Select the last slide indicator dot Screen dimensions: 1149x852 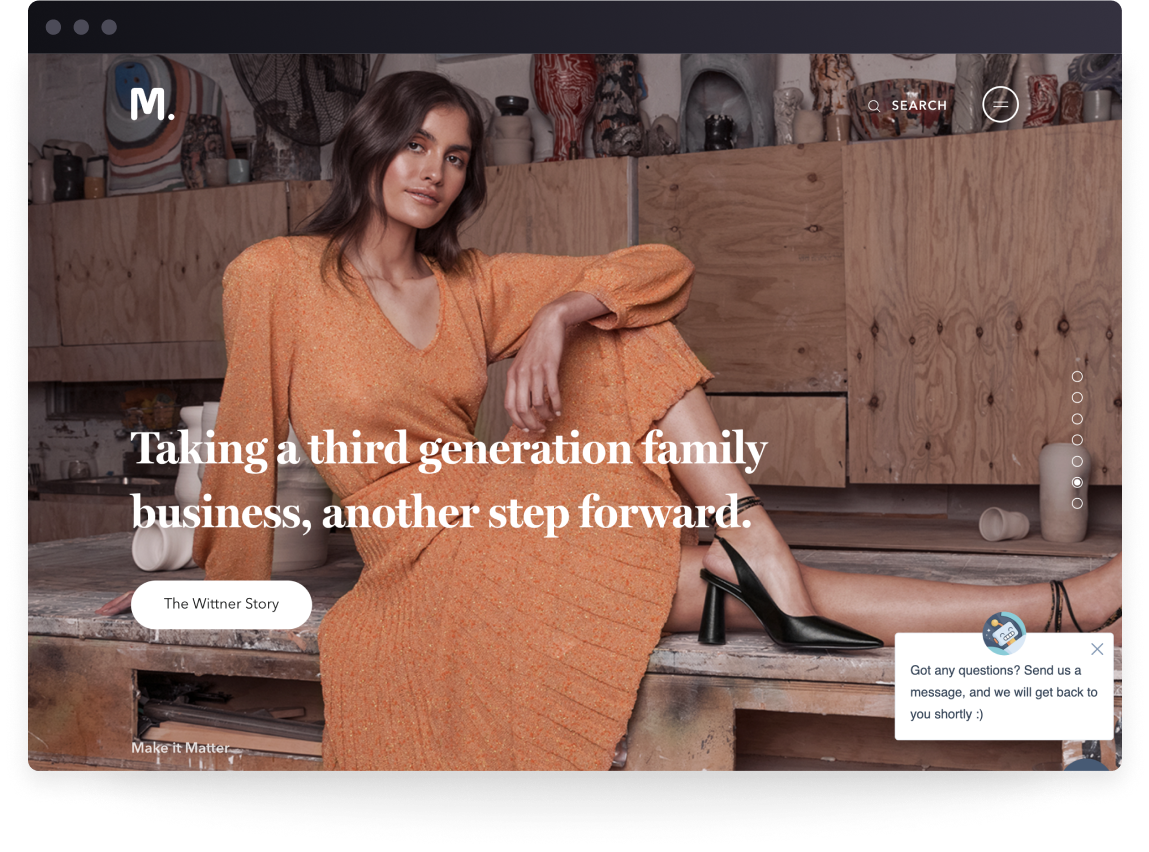(x=1077, y=503)
